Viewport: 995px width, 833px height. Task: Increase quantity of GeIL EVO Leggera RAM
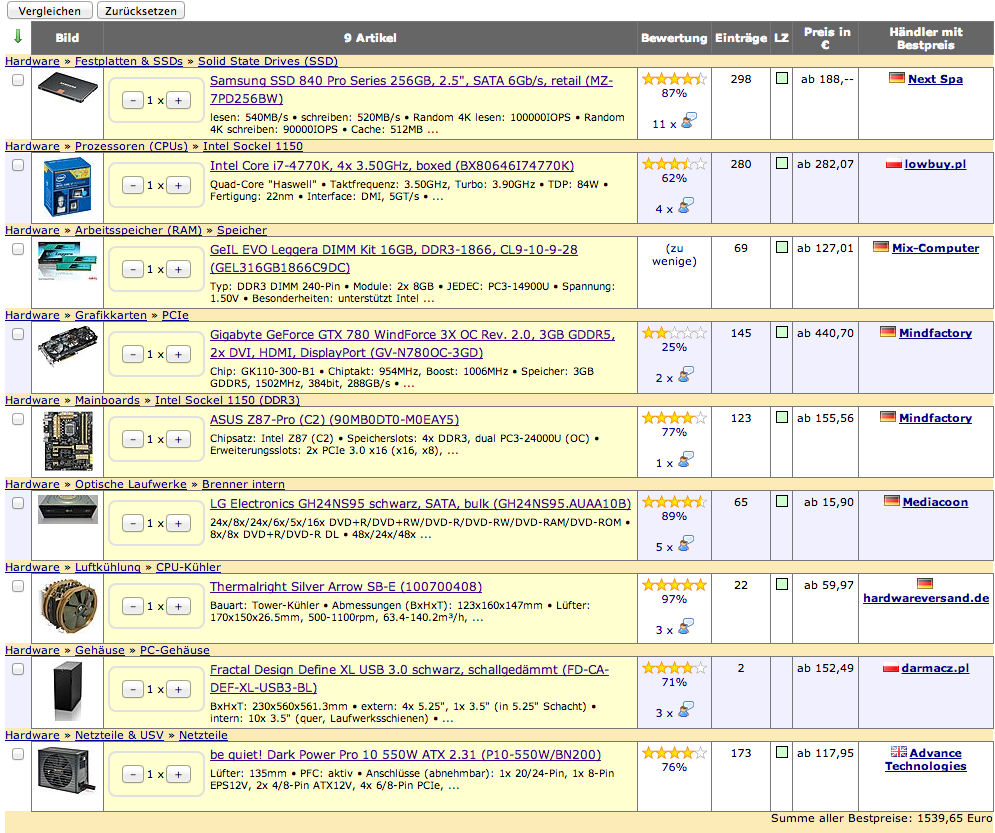pyautogui.click(x=178, y=270)
